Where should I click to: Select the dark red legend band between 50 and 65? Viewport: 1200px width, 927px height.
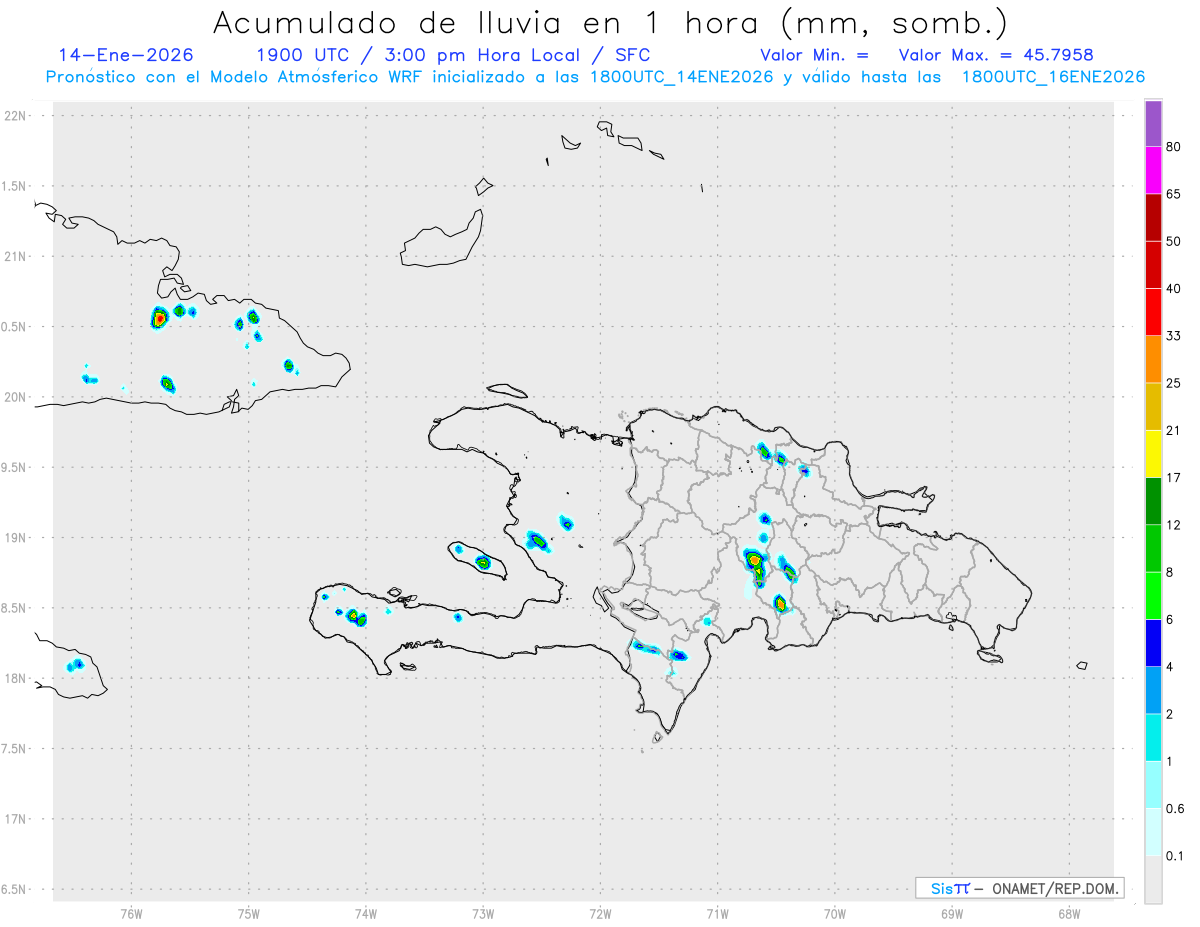1153,218
